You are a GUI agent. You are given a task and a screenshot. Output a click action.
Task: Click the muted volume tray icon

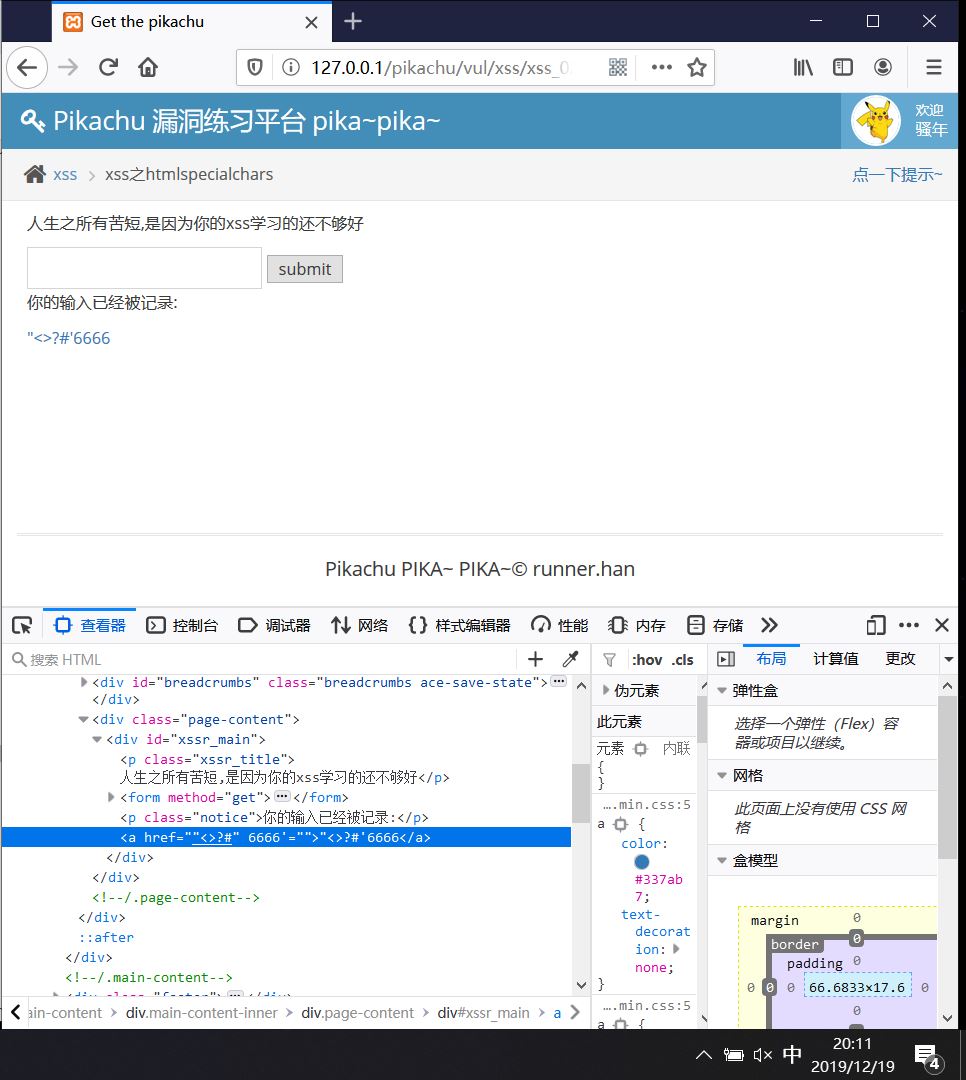point(763,1055)
